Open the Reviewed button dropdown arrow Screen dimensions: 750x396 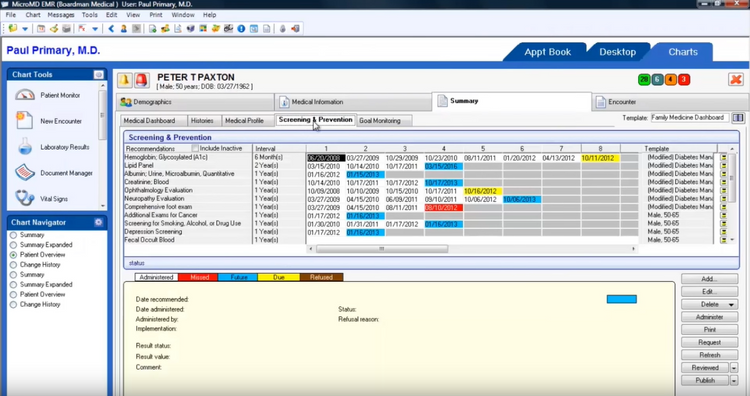click(x=734, y=368)
